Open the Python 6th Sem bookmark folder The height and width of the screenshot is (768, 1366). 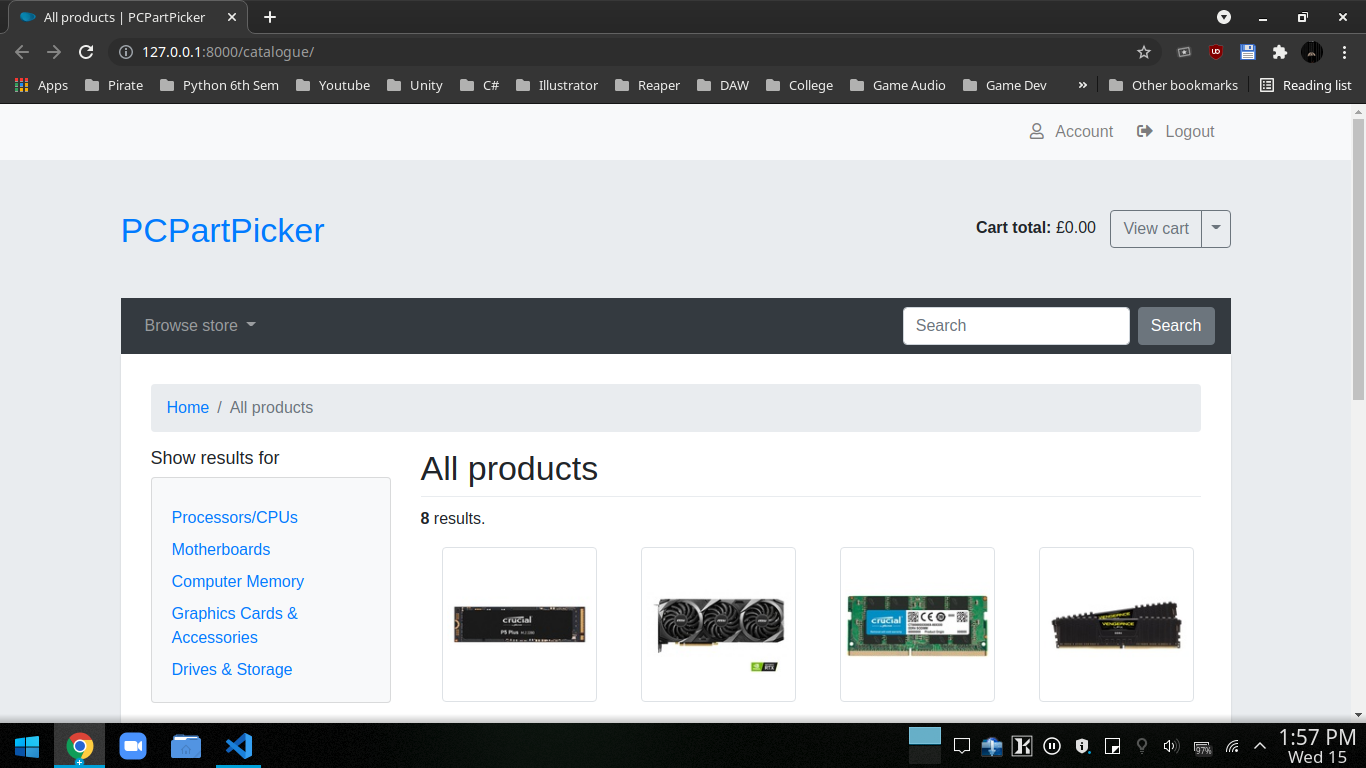(219, 85)
